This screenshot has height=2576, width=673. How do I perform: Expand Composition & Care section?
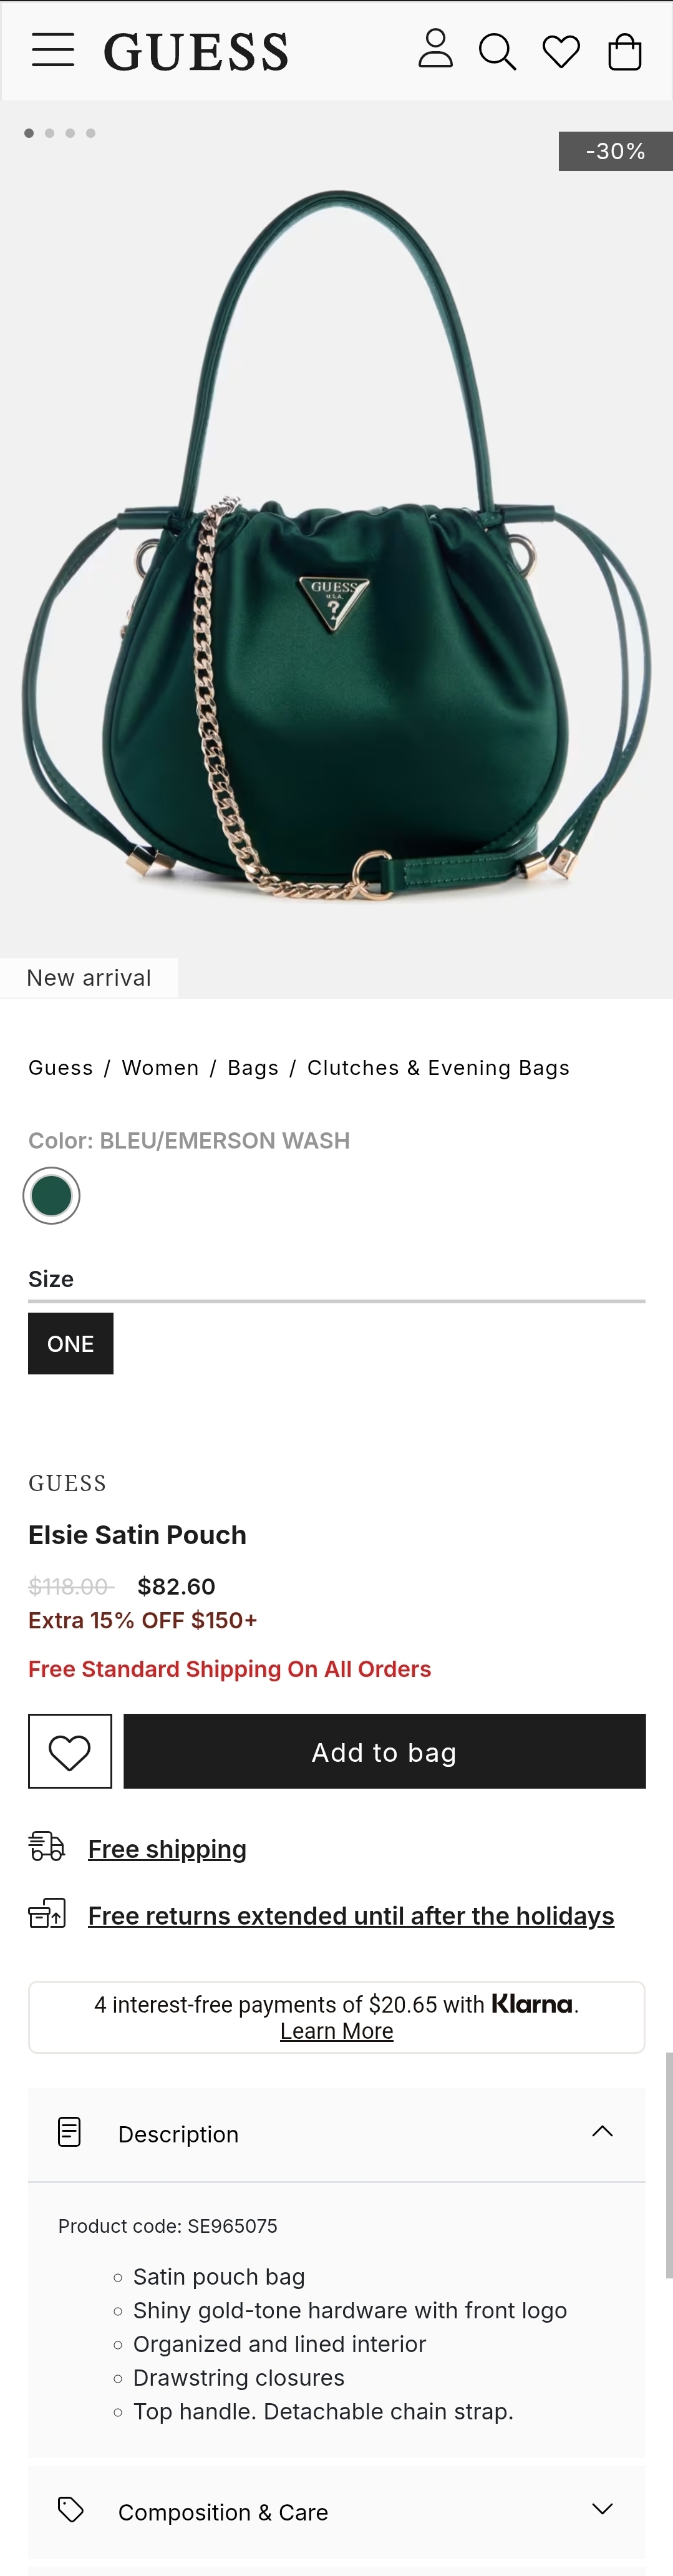click(602, 2509)
